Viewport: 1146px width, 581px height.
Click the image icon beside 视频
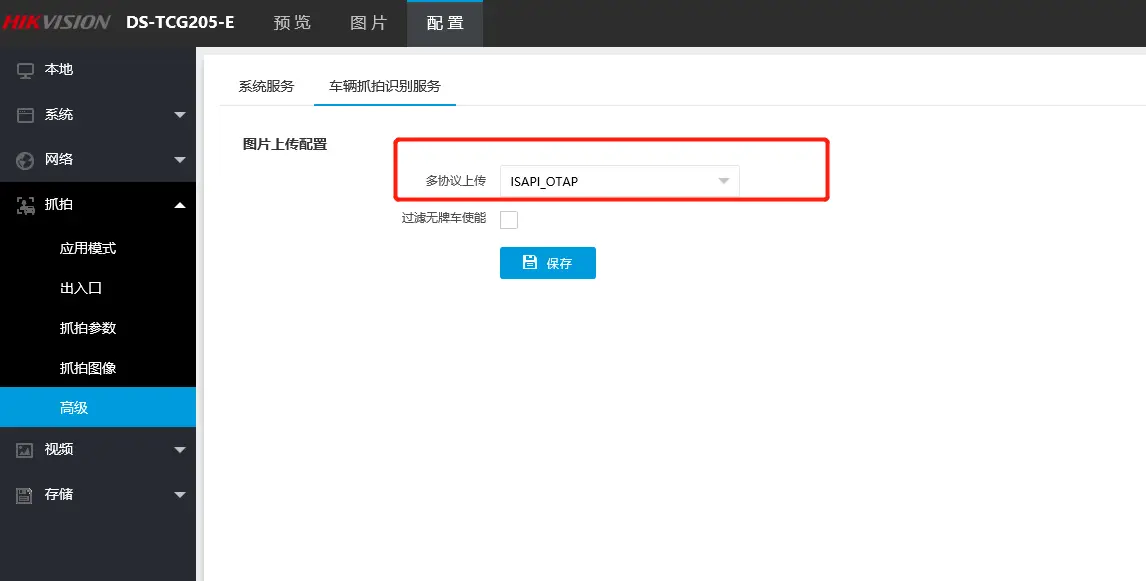coord(25,450)
